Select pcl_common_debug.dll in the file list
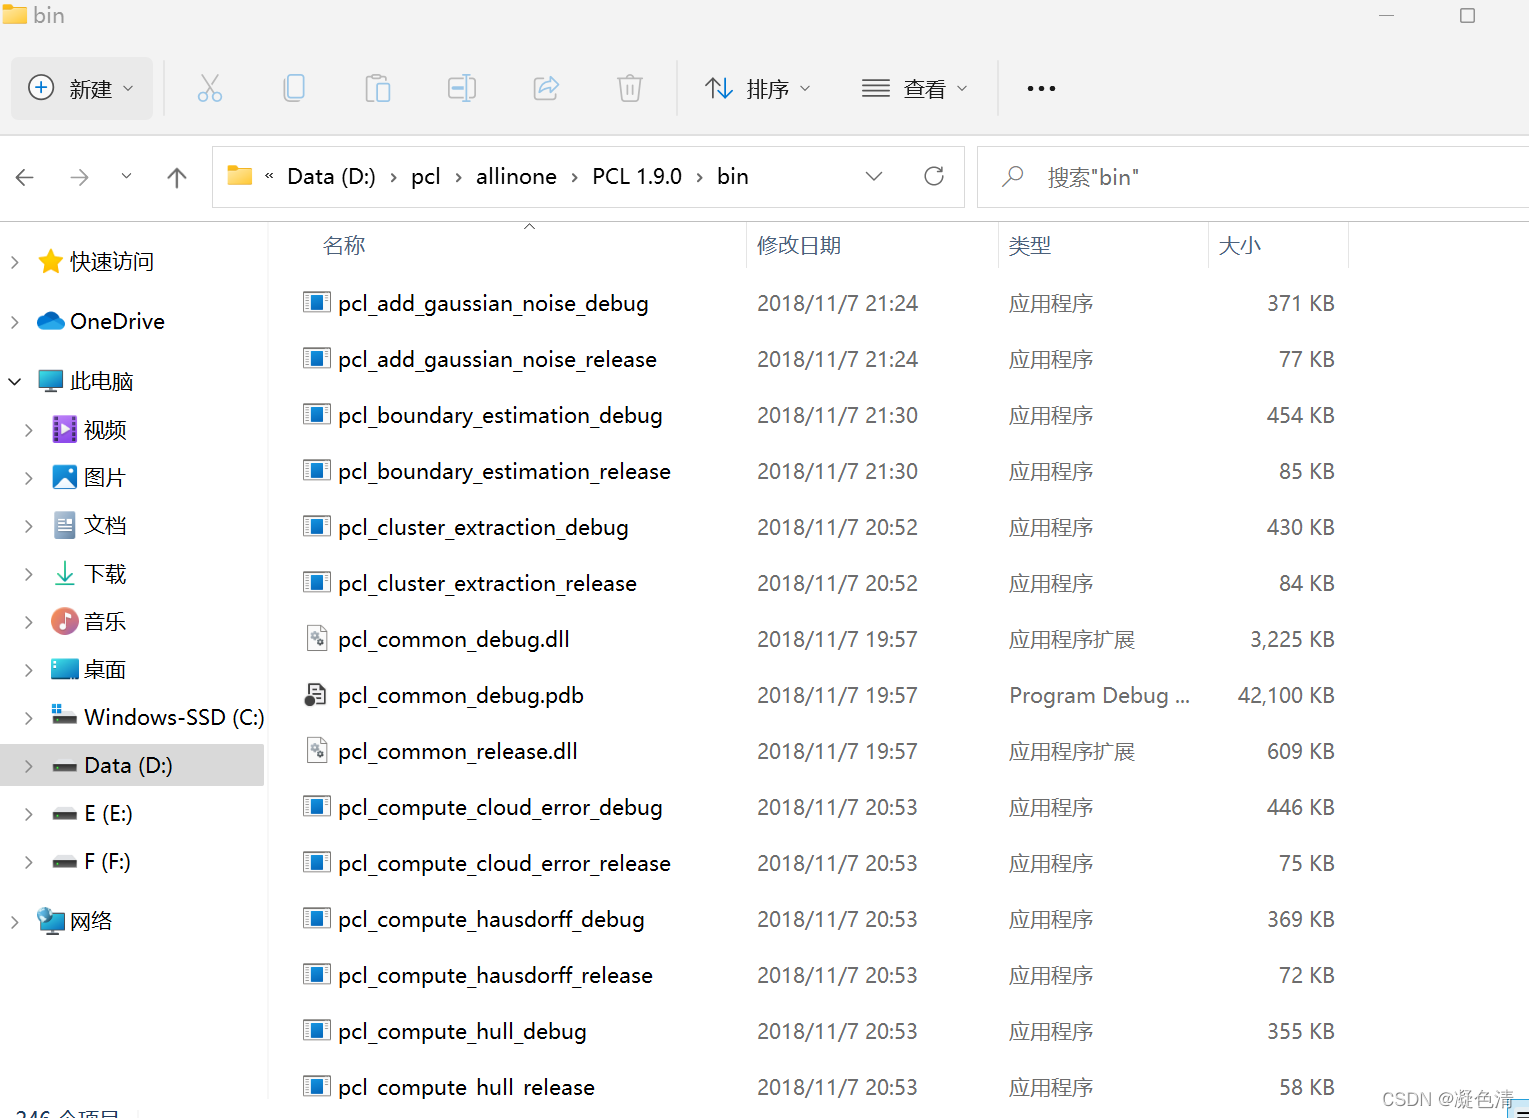This screenshot has width=1529, height=1118. click(452, 639)
